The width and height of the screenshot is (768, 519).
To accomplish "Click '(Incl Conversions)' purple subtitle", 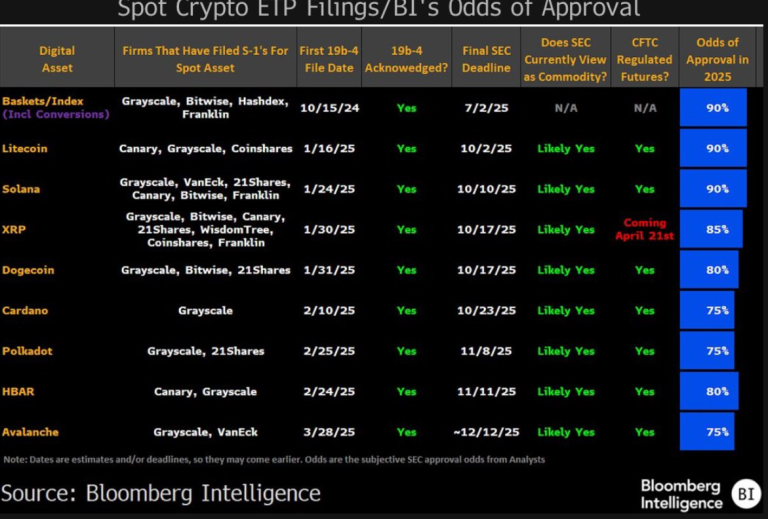I will click(56, 115).
